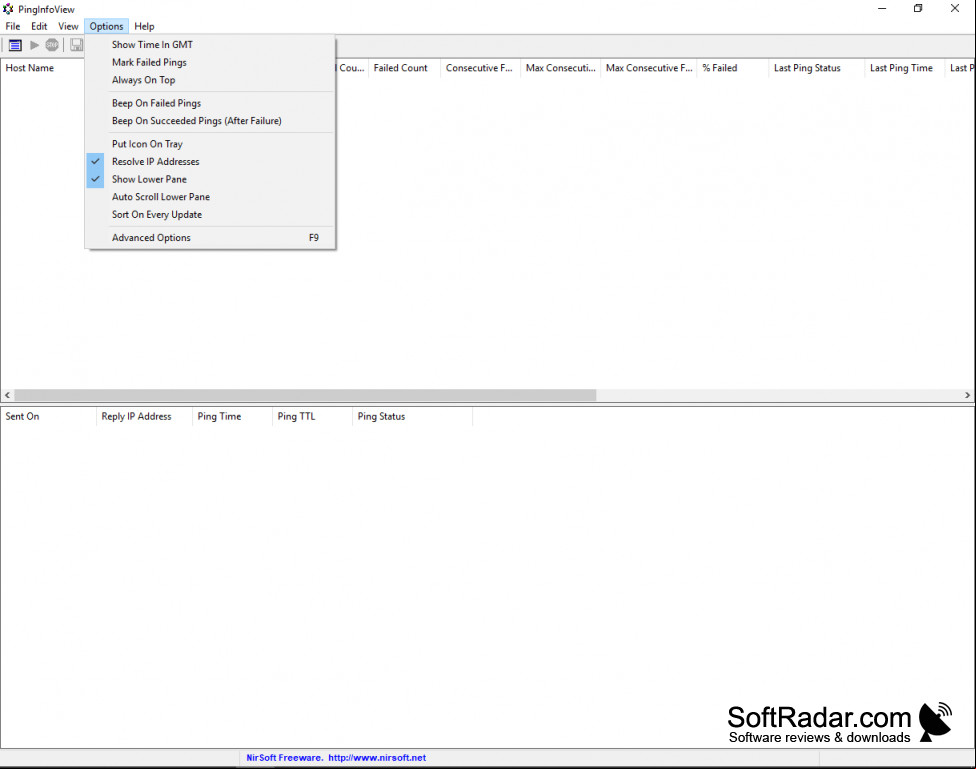Open Advanced Options from the menu
This screenshot has height=769, width=976.
(x=210, y=238)
